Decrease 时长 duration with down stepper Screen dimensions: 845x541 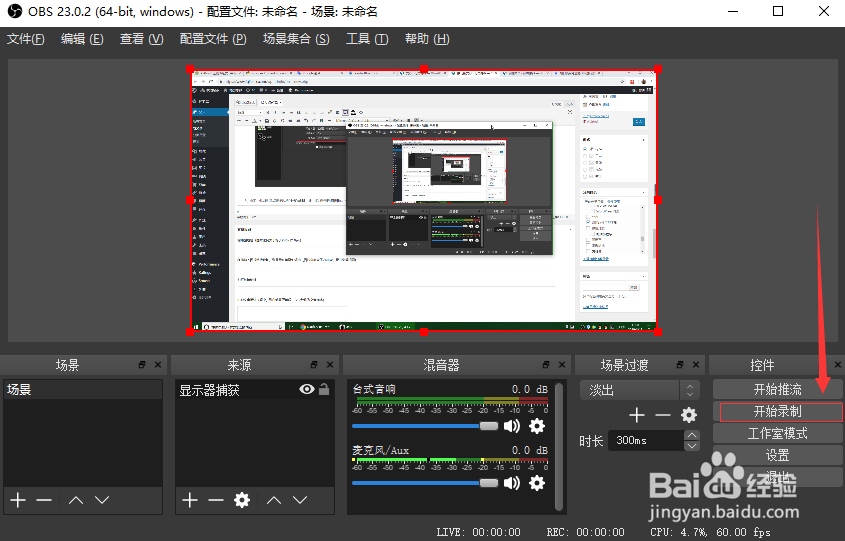tap(692, 446)
